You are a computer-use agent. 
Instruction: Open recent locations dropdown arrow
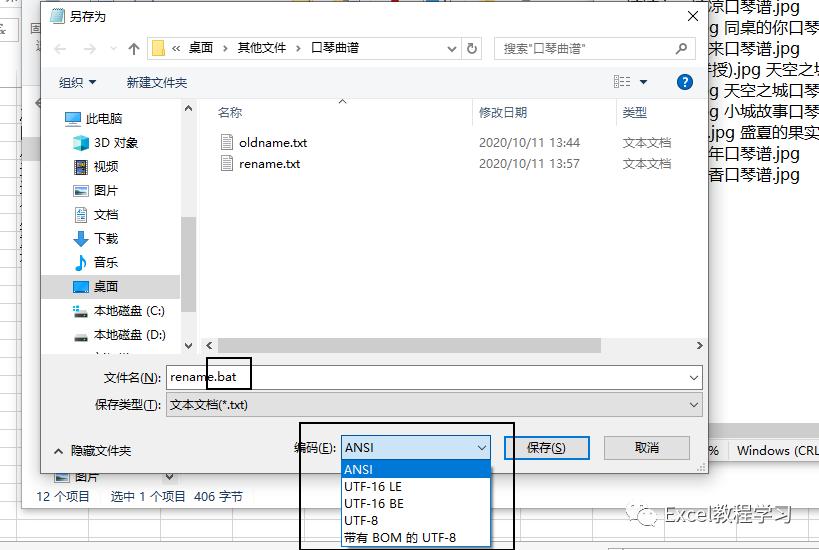point(113,49)
